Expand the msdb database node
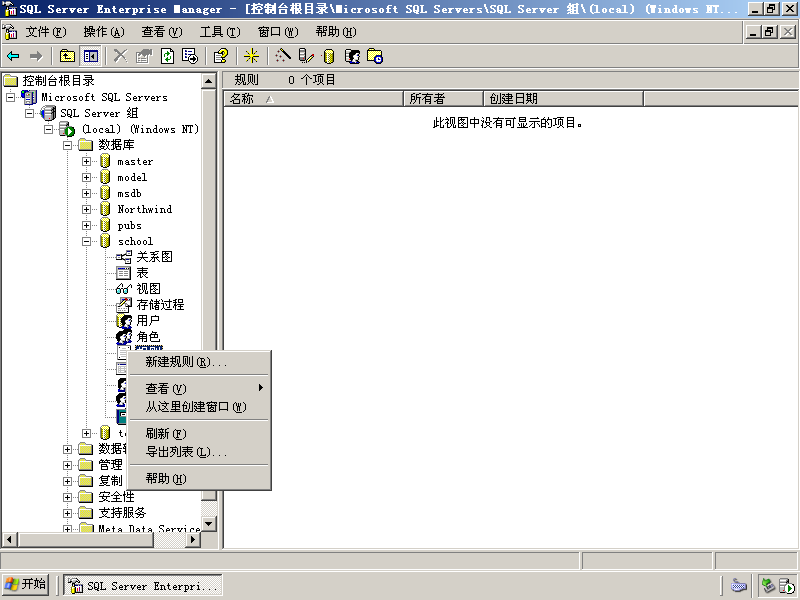800x600 pixels. 86,193
